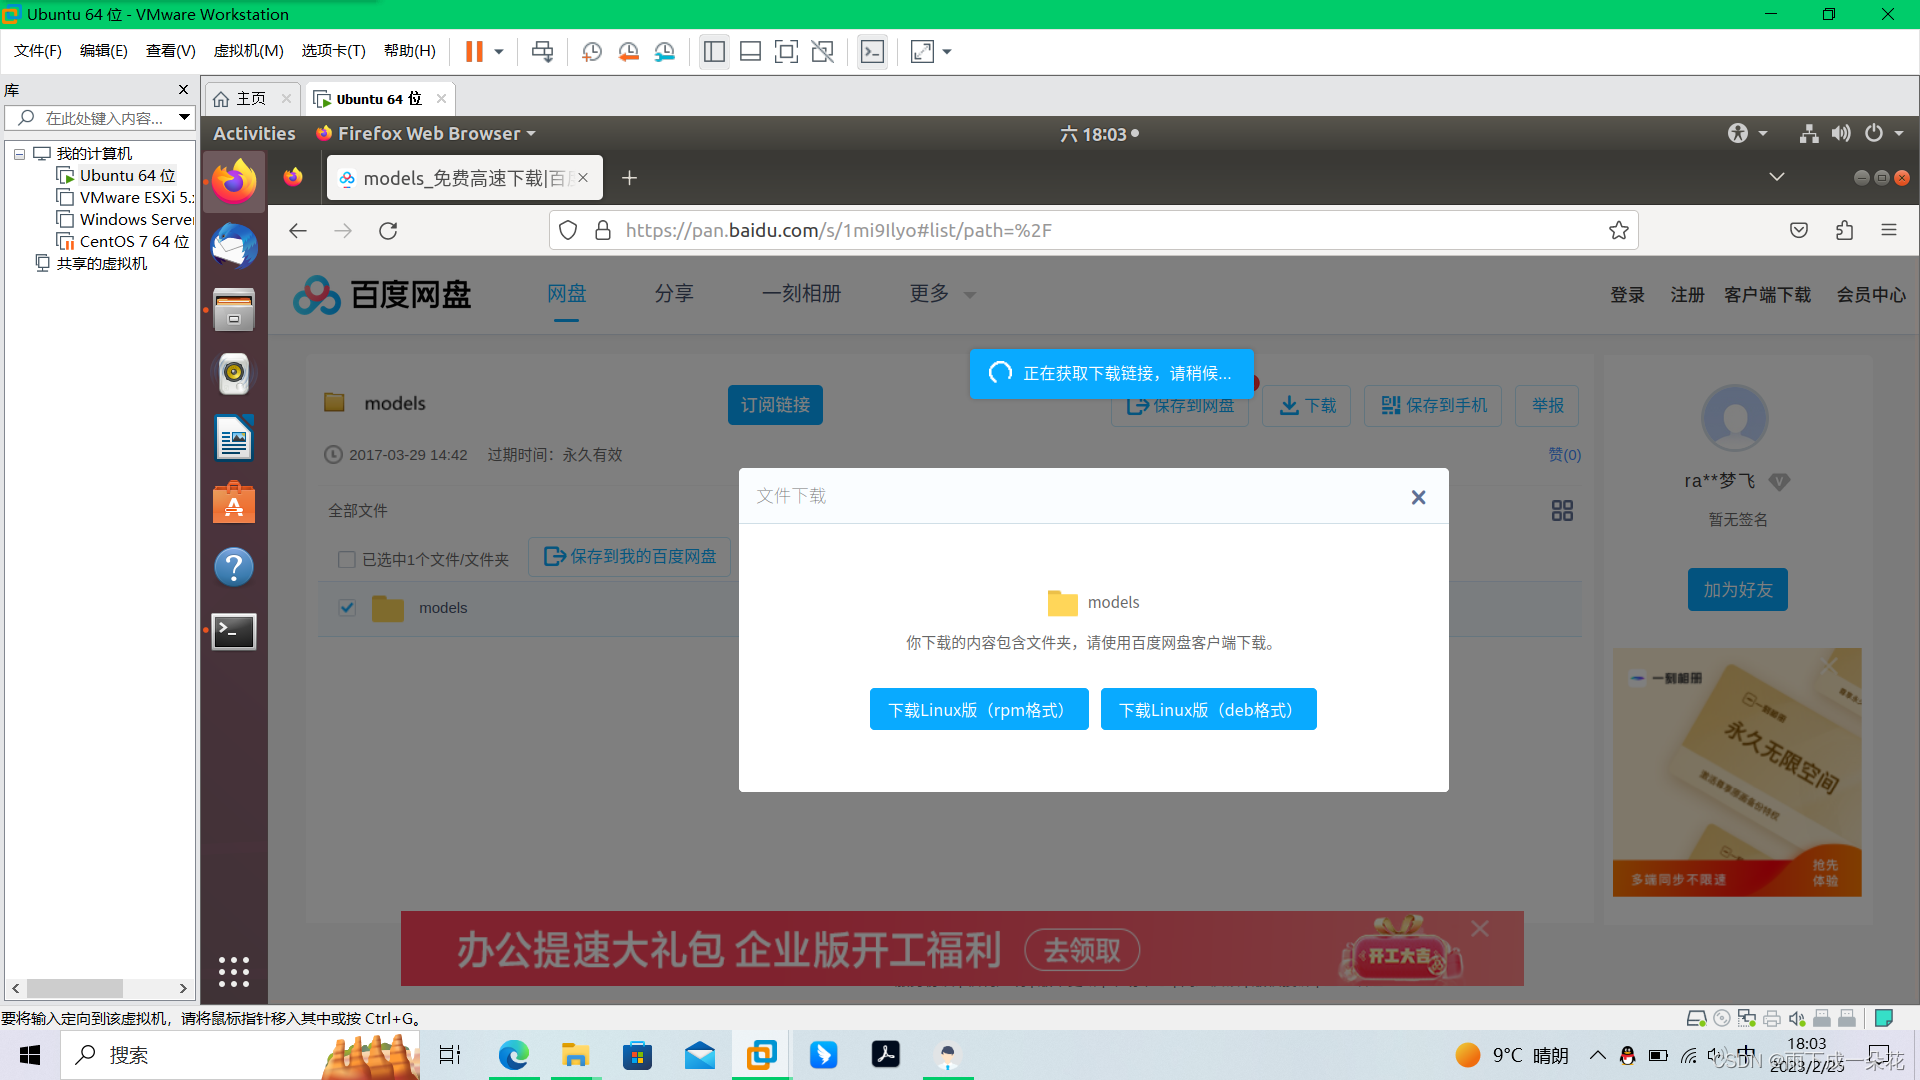Open the 选项卡(T) menu
1920x1080 pixels.
pos(334,51)
